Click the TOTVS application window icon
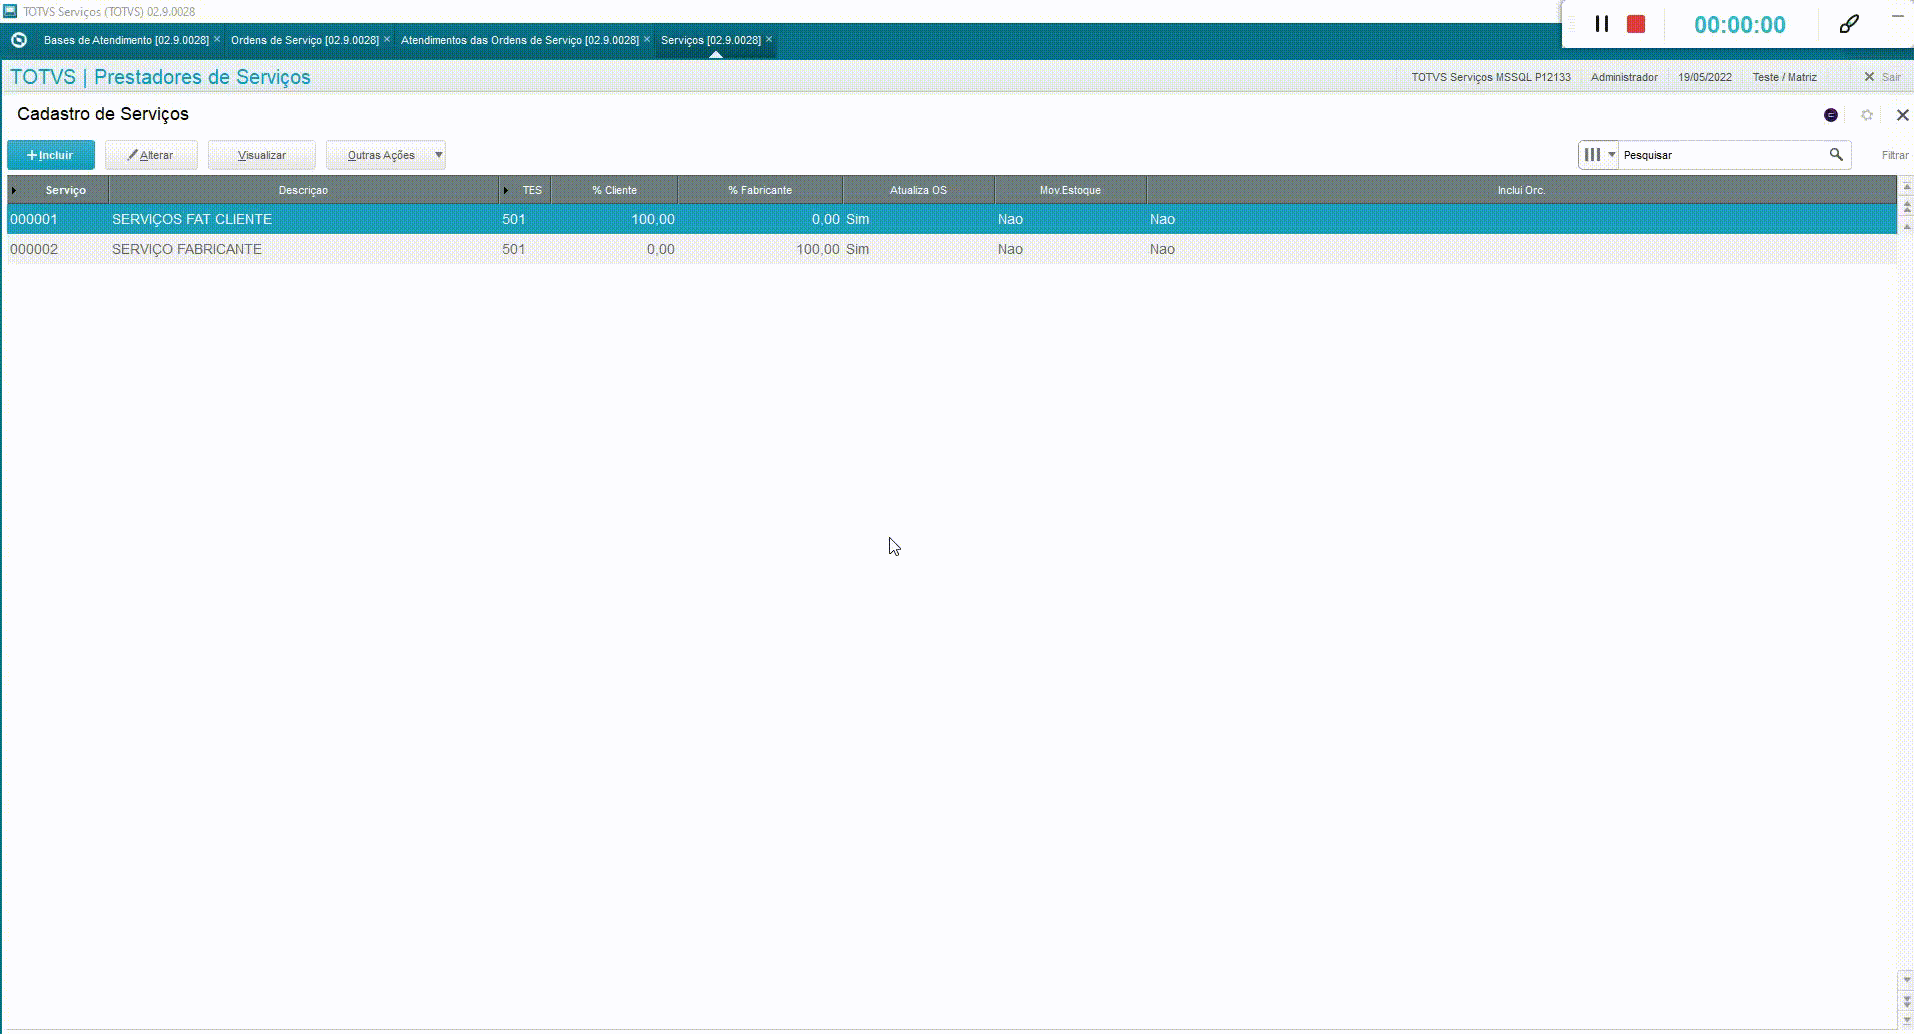This screenshot has width=1914, height=1034. click(11, 11)
